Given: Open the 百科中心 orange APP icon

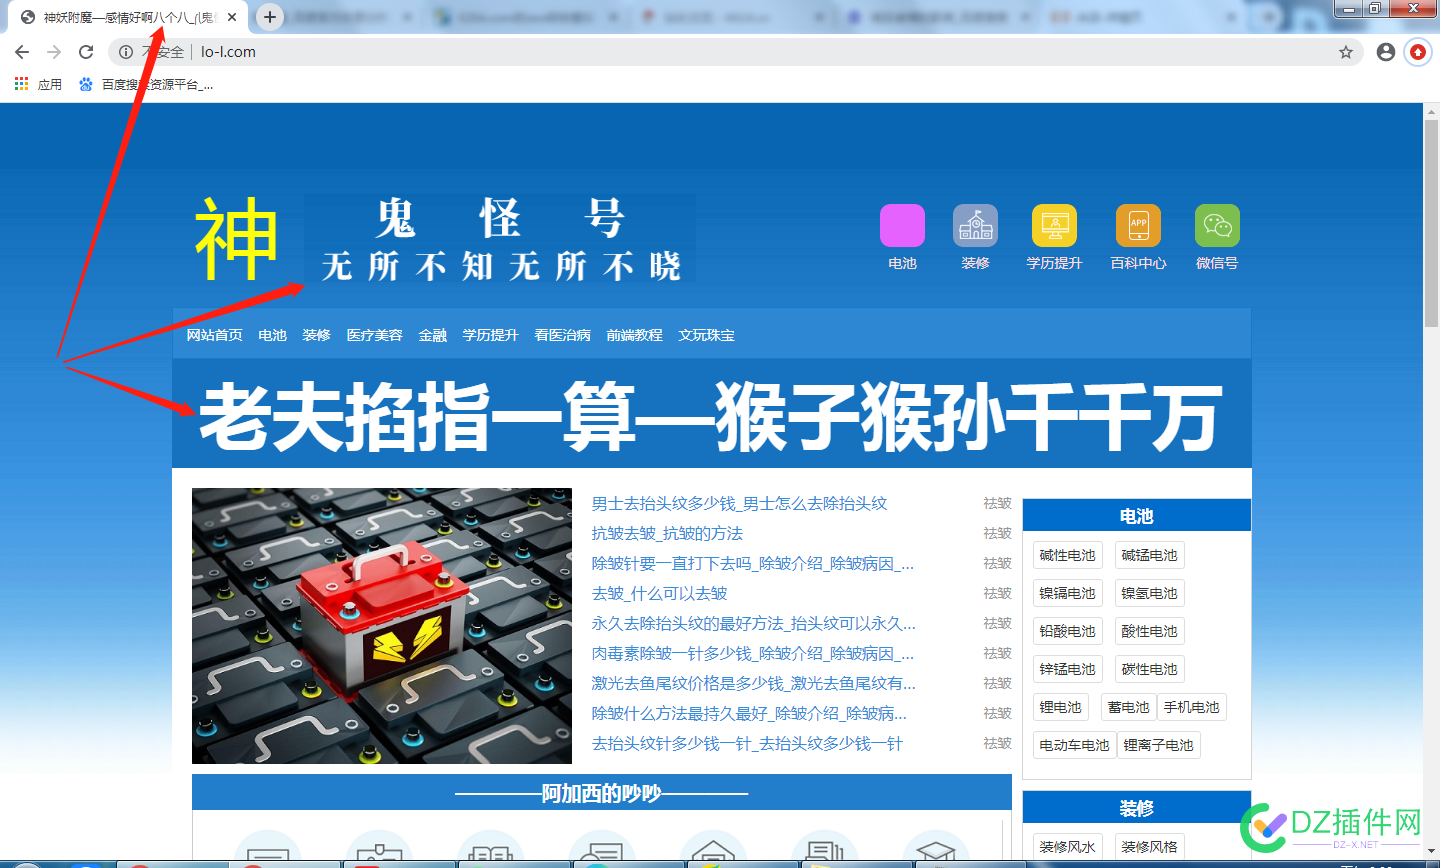Looking at the screenshot, I should click(1138, 225).
